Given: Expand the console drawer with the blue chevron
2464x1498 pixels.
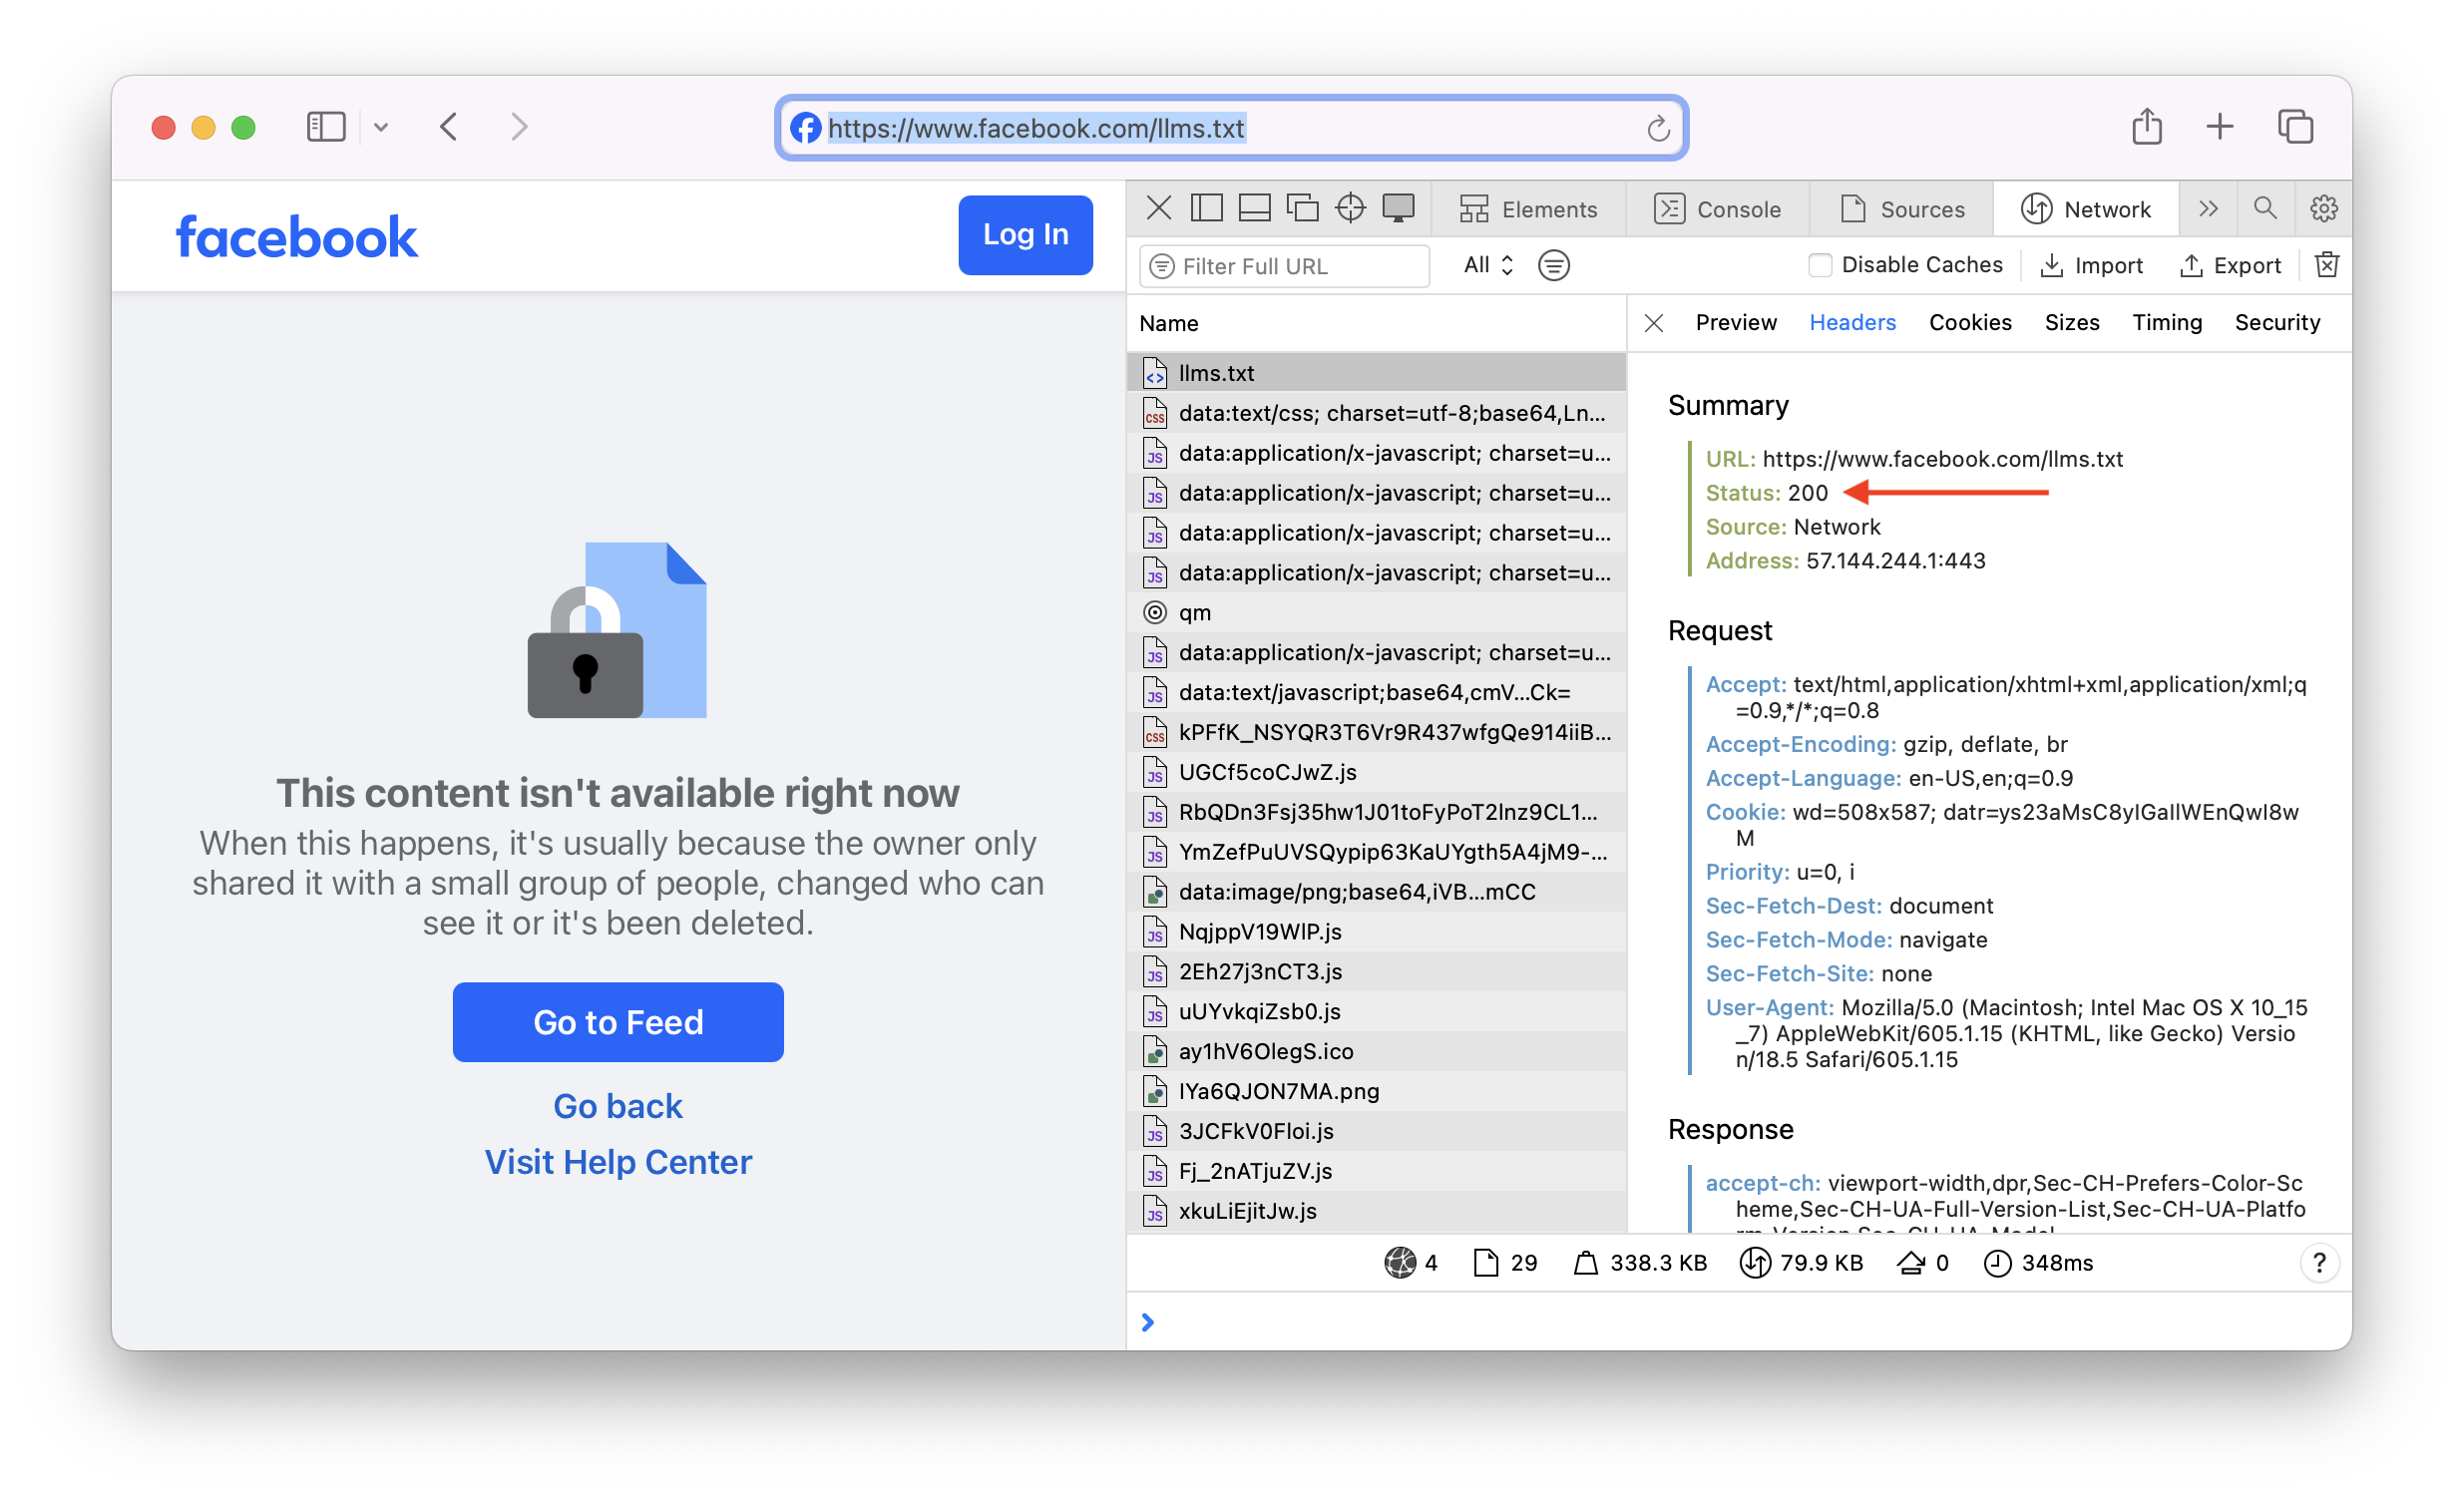Looking at the screenshot, I should [x=1147, y=1322].
